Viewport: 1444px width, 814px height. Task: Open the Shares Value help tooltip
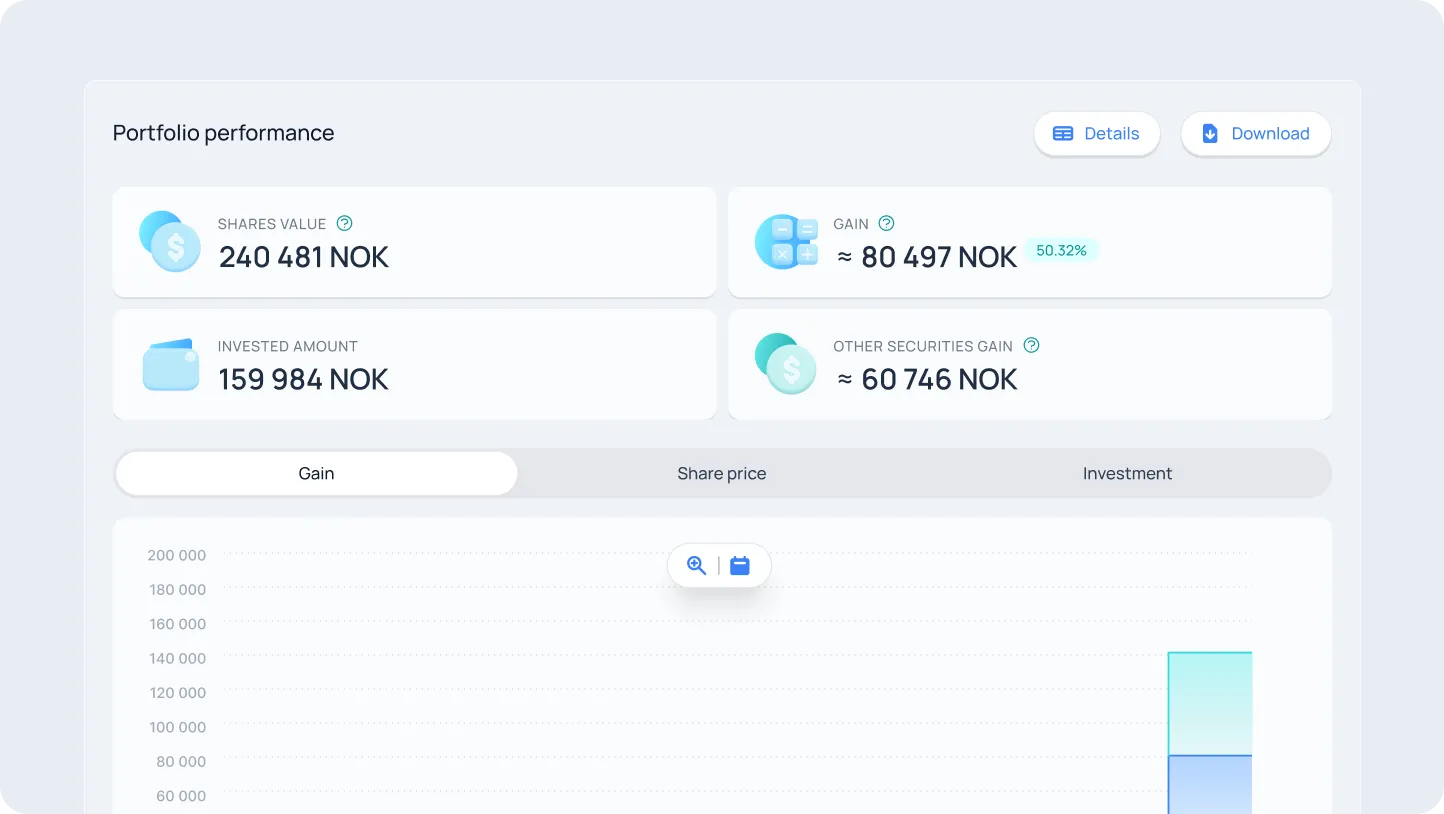[x=344, y=223]
